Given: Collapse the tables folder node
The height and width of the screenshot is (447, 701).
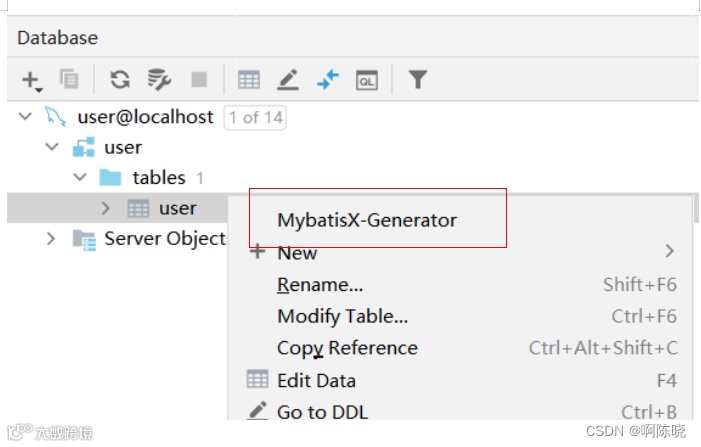Looking at the screenshot, I should tap(80, 177).
